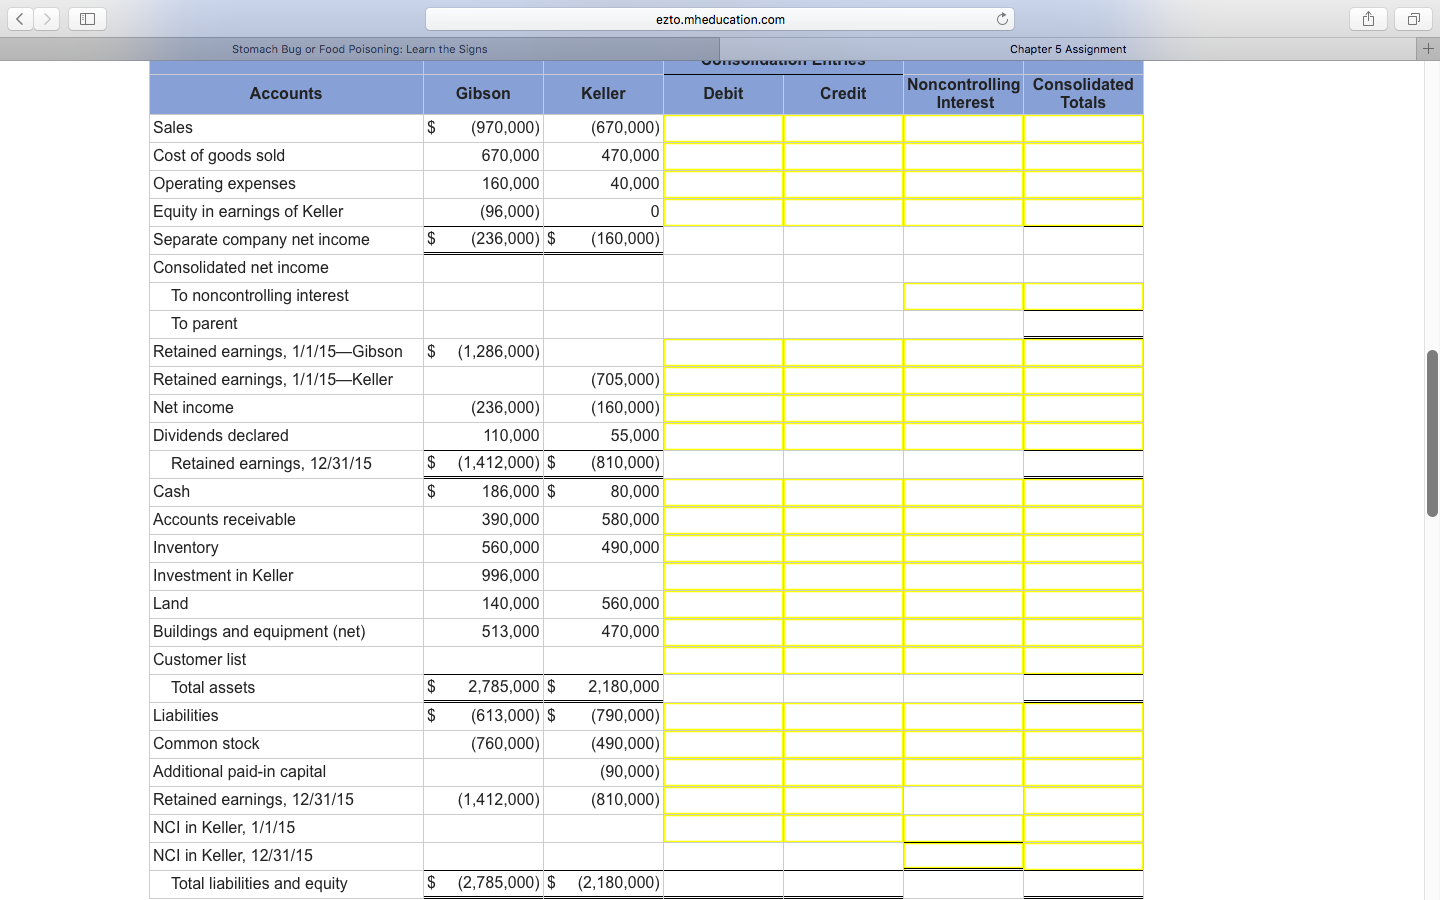This screenshot has width=1440, height=900.
Task: Select Buildings and equipment (net) Debit cell
Action: [723, 632]
